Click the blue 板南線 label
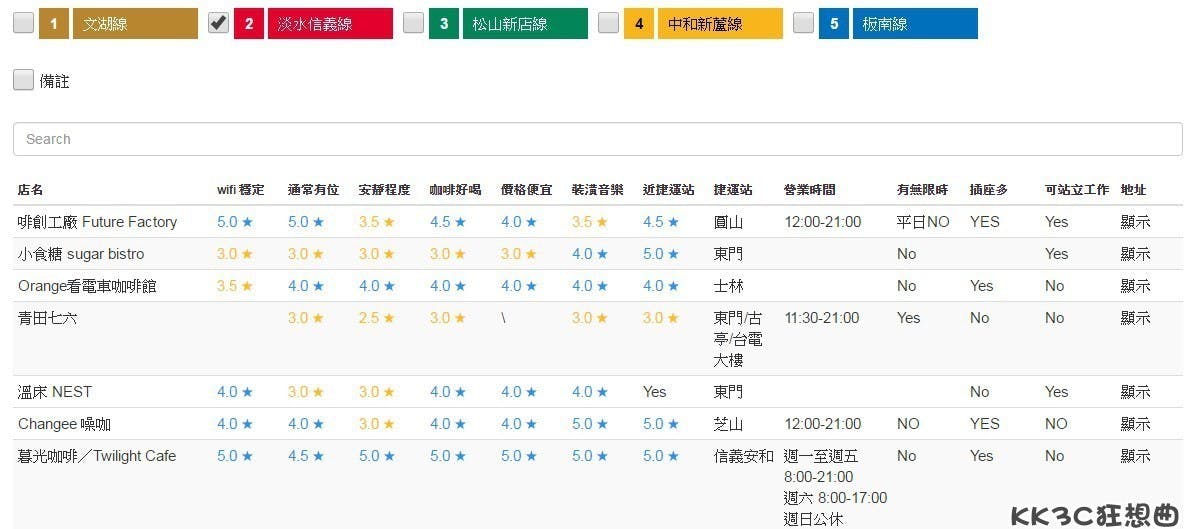Viewport: 1185px width, 529px height. tap(915, 23)
